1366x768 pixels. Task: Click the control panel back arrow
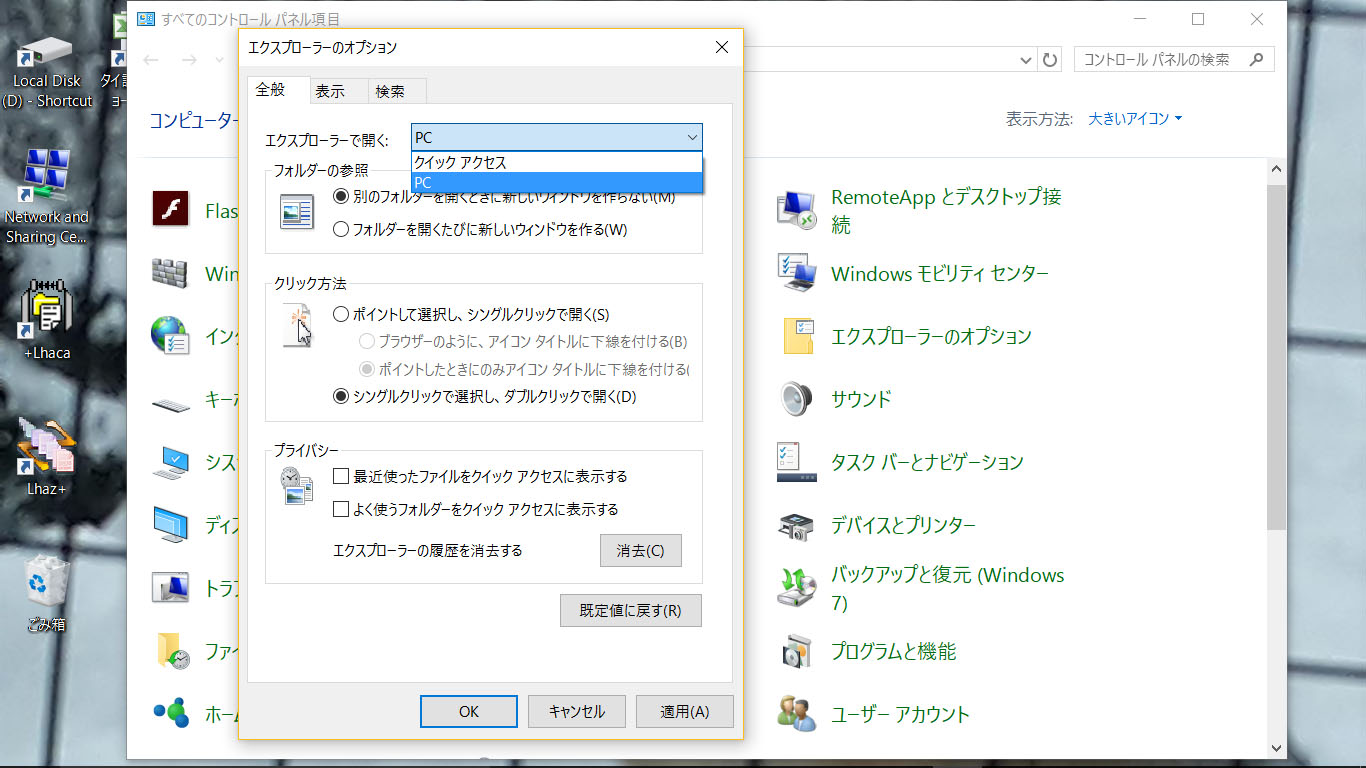click(x=152, y=60)
